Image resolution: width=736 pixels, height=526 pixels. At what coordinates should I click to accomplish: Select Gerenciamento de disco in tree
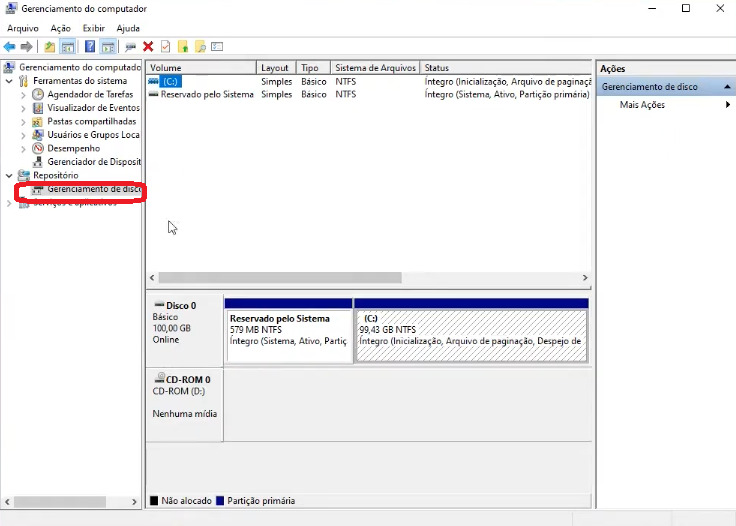point(94,189)
